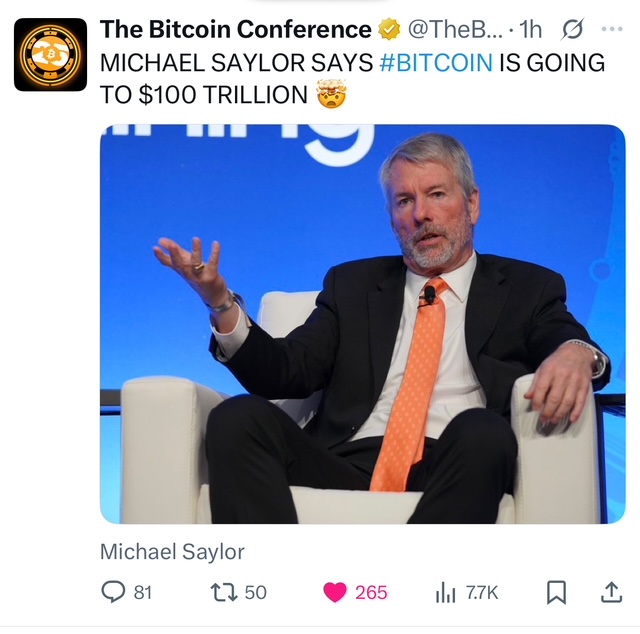Click the gold verified badge
Image resolution: width=640 pixels, height=634 pixels.
[389, 29]
